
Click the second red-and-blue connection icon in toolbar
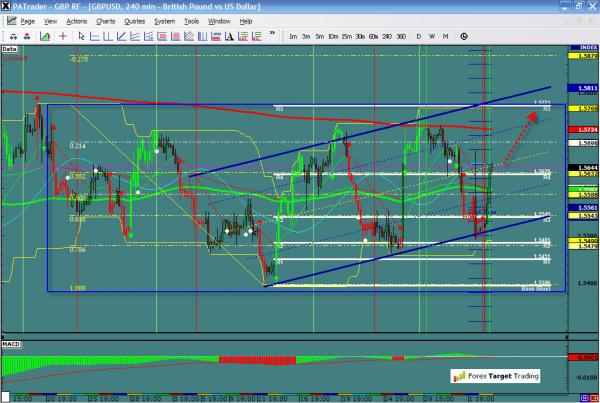[x=27, y=36]
